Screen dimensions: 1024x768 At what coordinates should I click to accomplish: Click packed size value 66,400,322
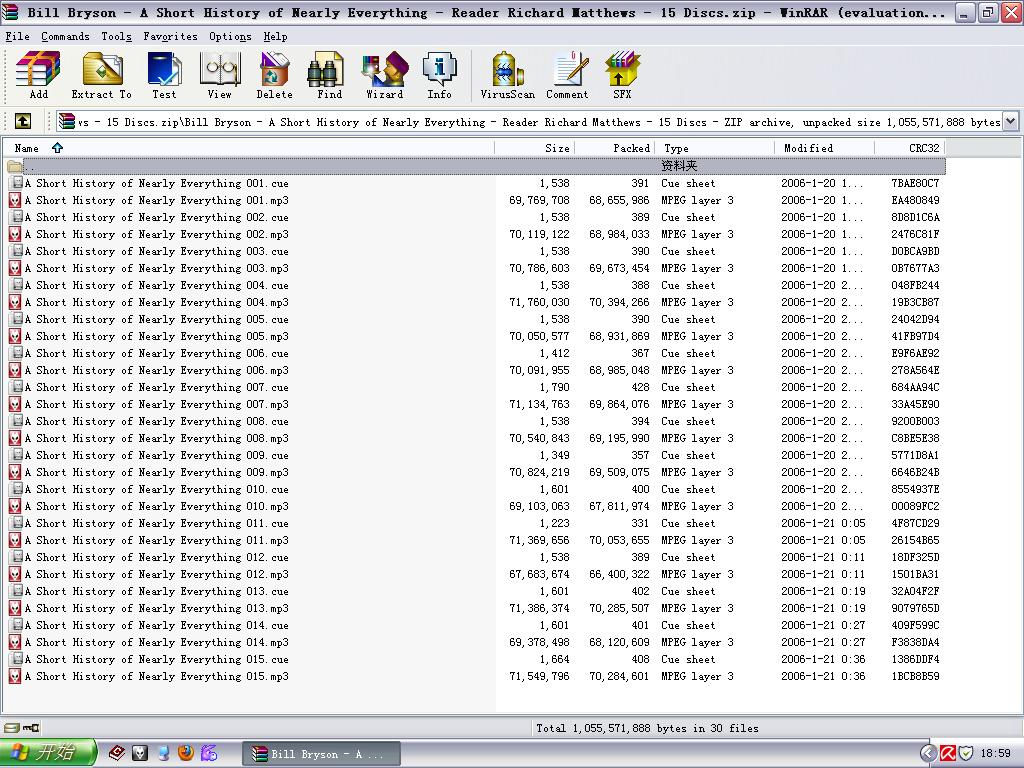point(619,574)
